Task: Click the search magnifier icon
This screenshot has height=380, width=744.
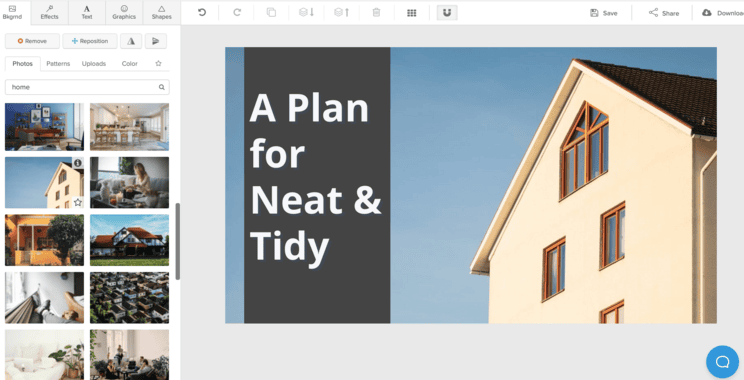Action: click(162, 87)
